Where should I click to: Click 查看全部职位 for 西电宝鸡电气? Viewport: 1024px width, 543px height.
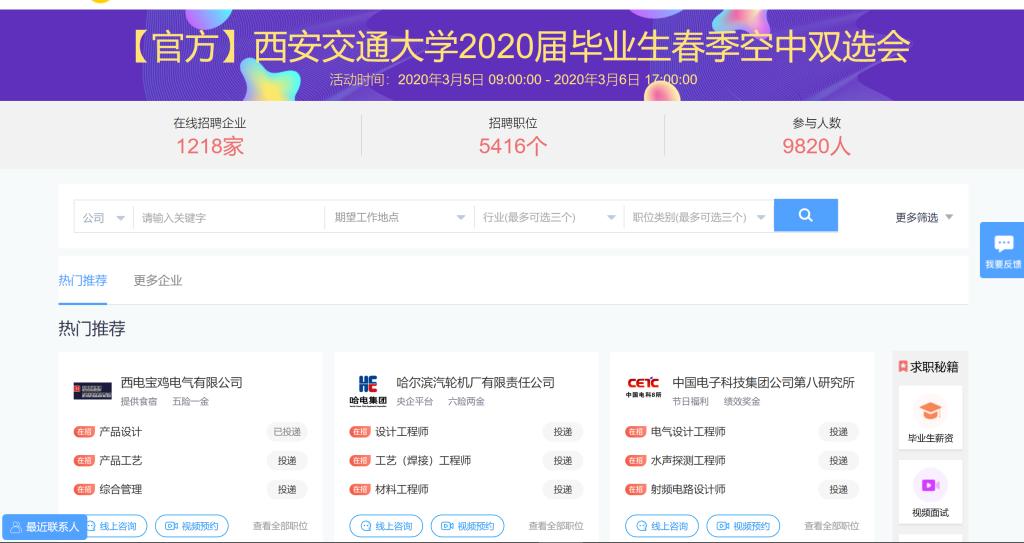[x=280, y=526]
